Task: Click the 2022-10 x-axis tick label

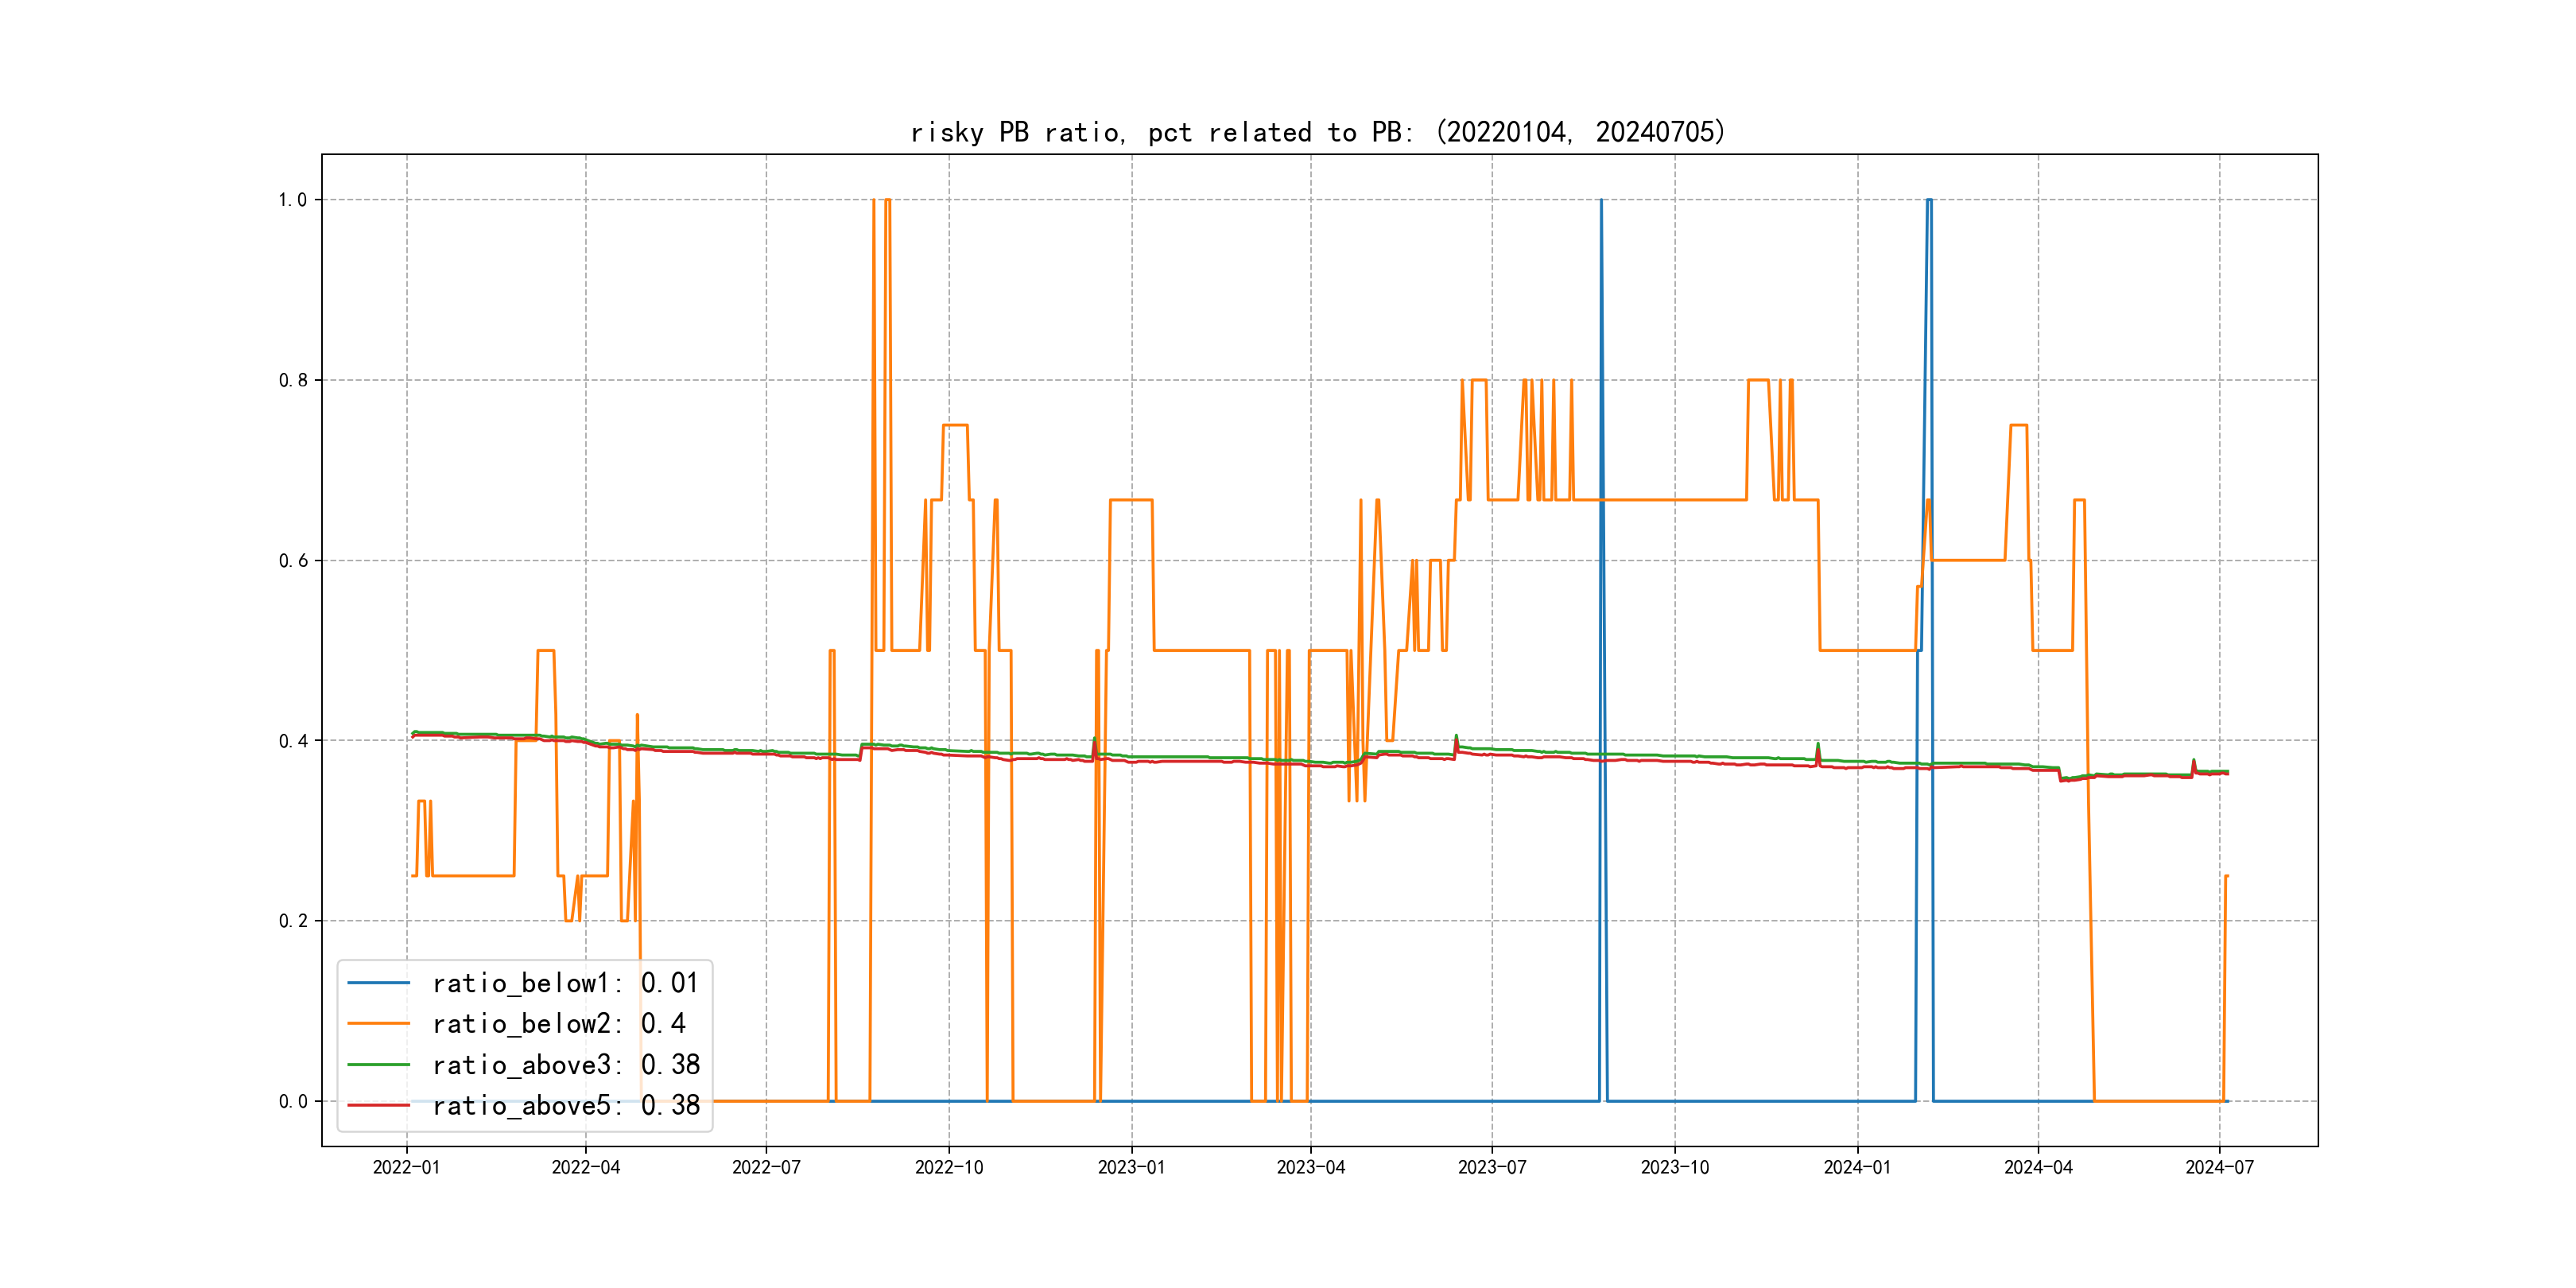Action: (x=949, y=1167)
